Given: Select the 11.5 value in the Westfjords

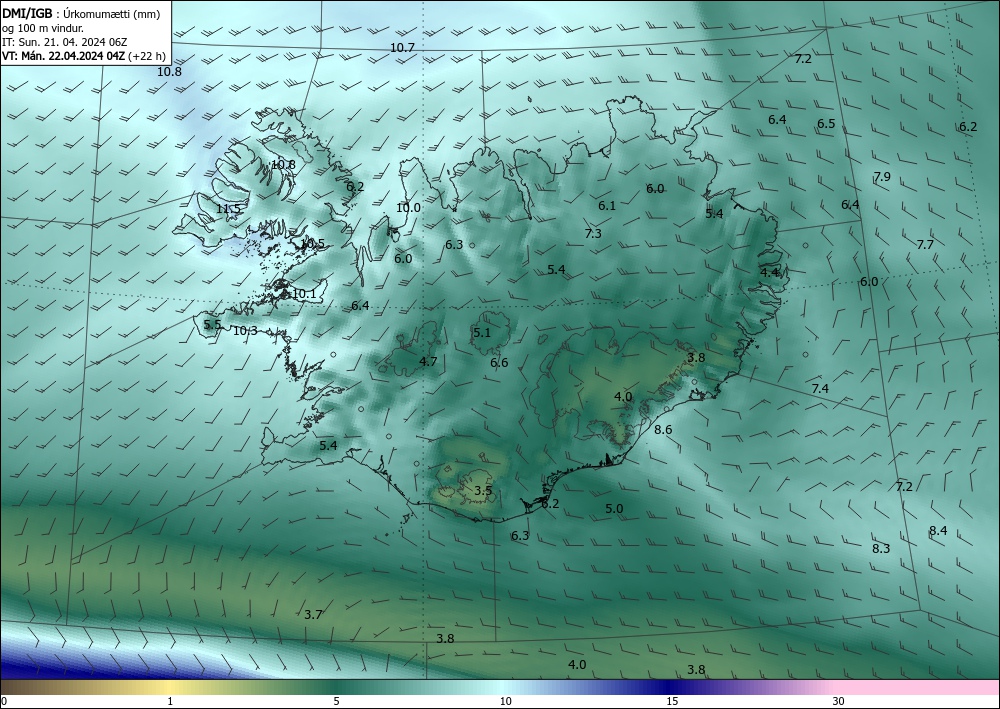Looking at the screenshot, I should pos(228,209).
